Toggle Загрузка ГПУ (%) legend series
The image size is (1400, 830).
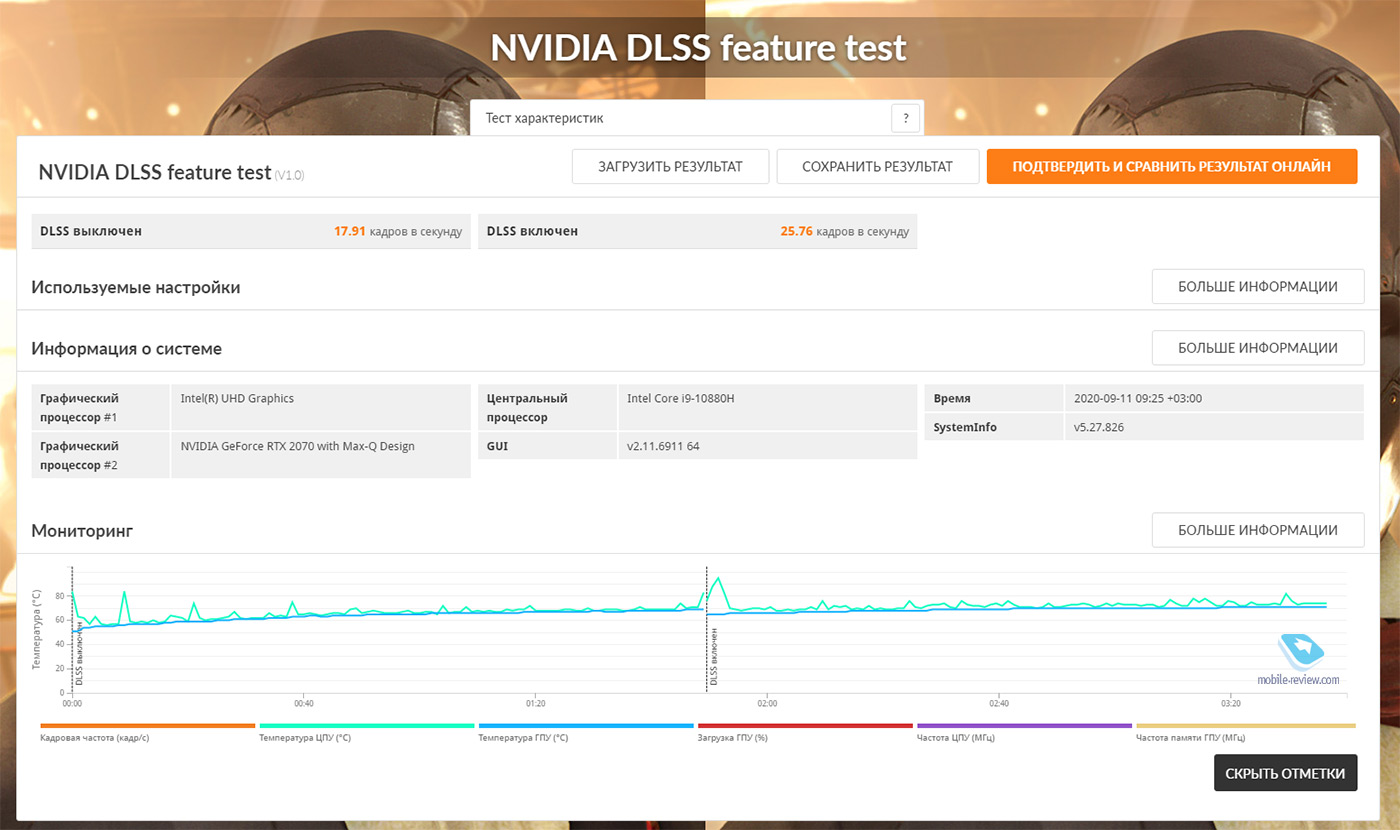tap(805, 733)
